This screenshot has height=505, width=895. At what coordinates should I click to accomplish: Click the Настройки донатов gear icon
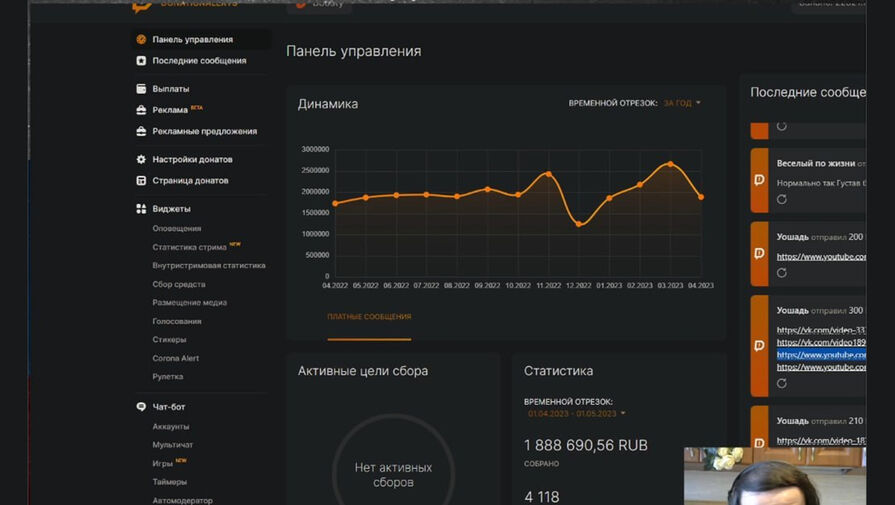pos(141,160)
